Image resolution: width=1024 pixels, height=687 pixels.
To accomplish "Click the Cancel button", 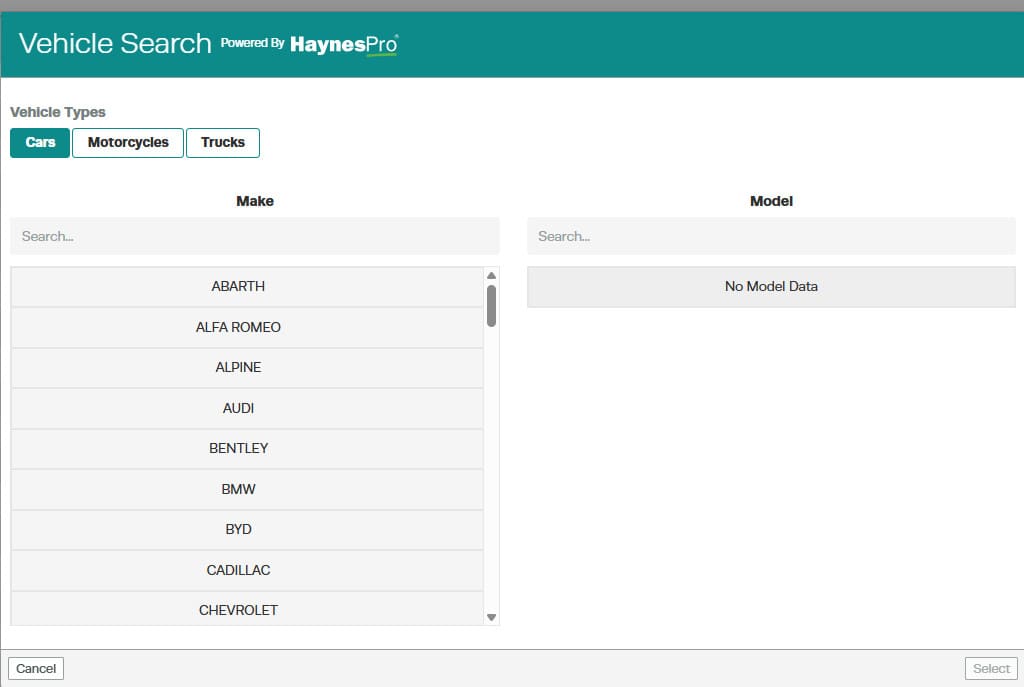I will (x=36, y=668).
